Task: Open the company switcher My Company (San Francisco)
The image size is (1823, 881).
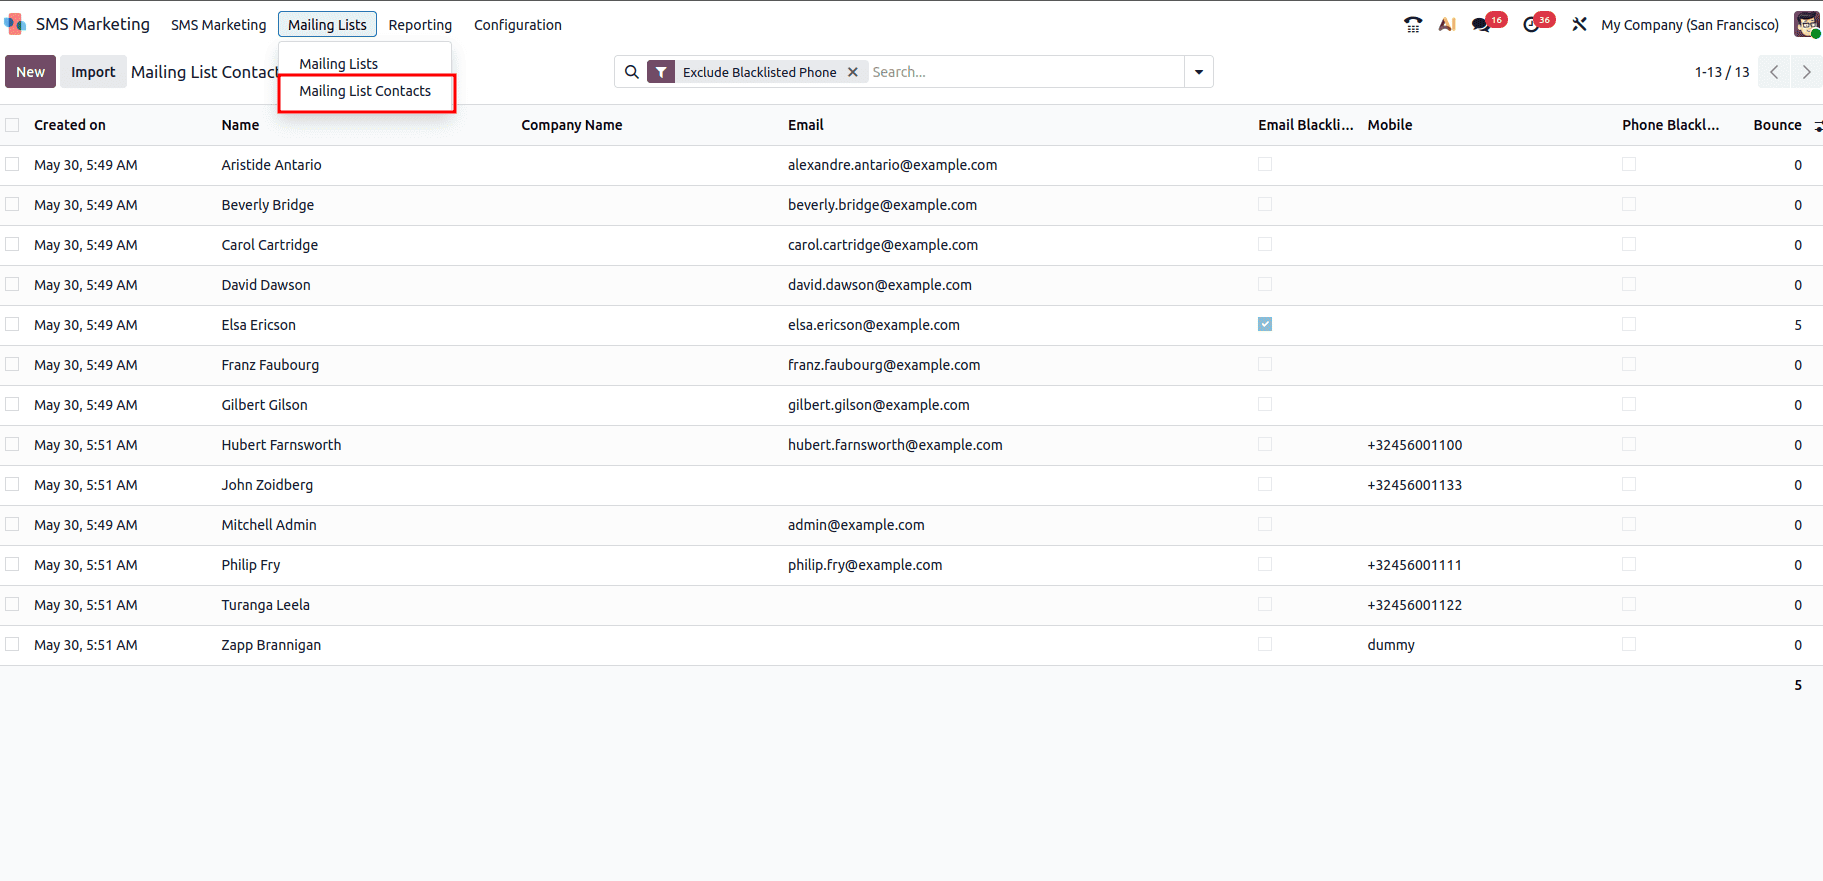Action: 1690,25
